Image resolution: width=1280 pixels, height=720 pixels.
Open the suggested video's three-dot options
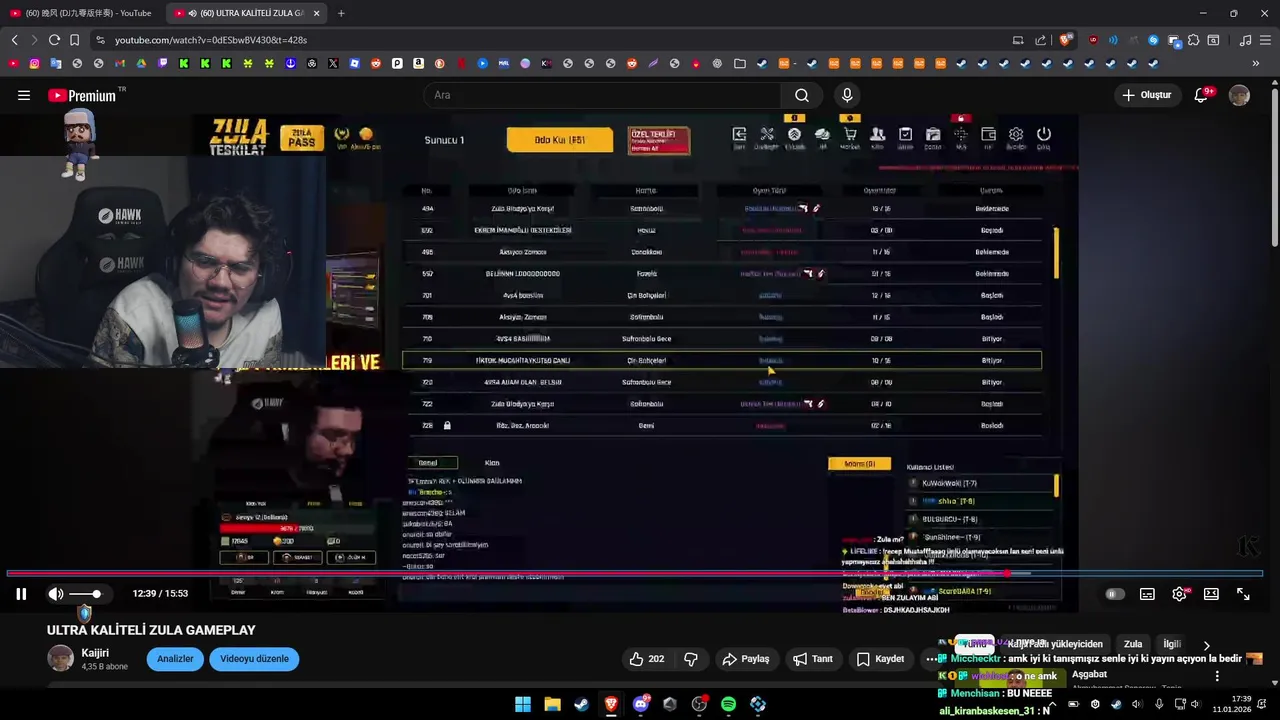click(1217, 676)
